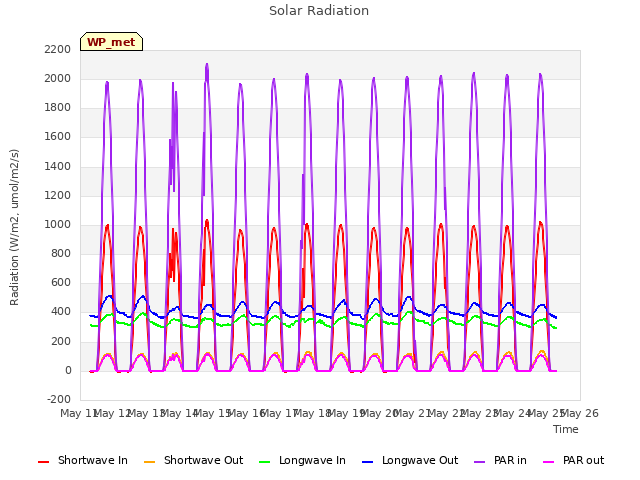Click the 800 y-axis tick label
Screen dimensions: 640x480
[61, 254]
